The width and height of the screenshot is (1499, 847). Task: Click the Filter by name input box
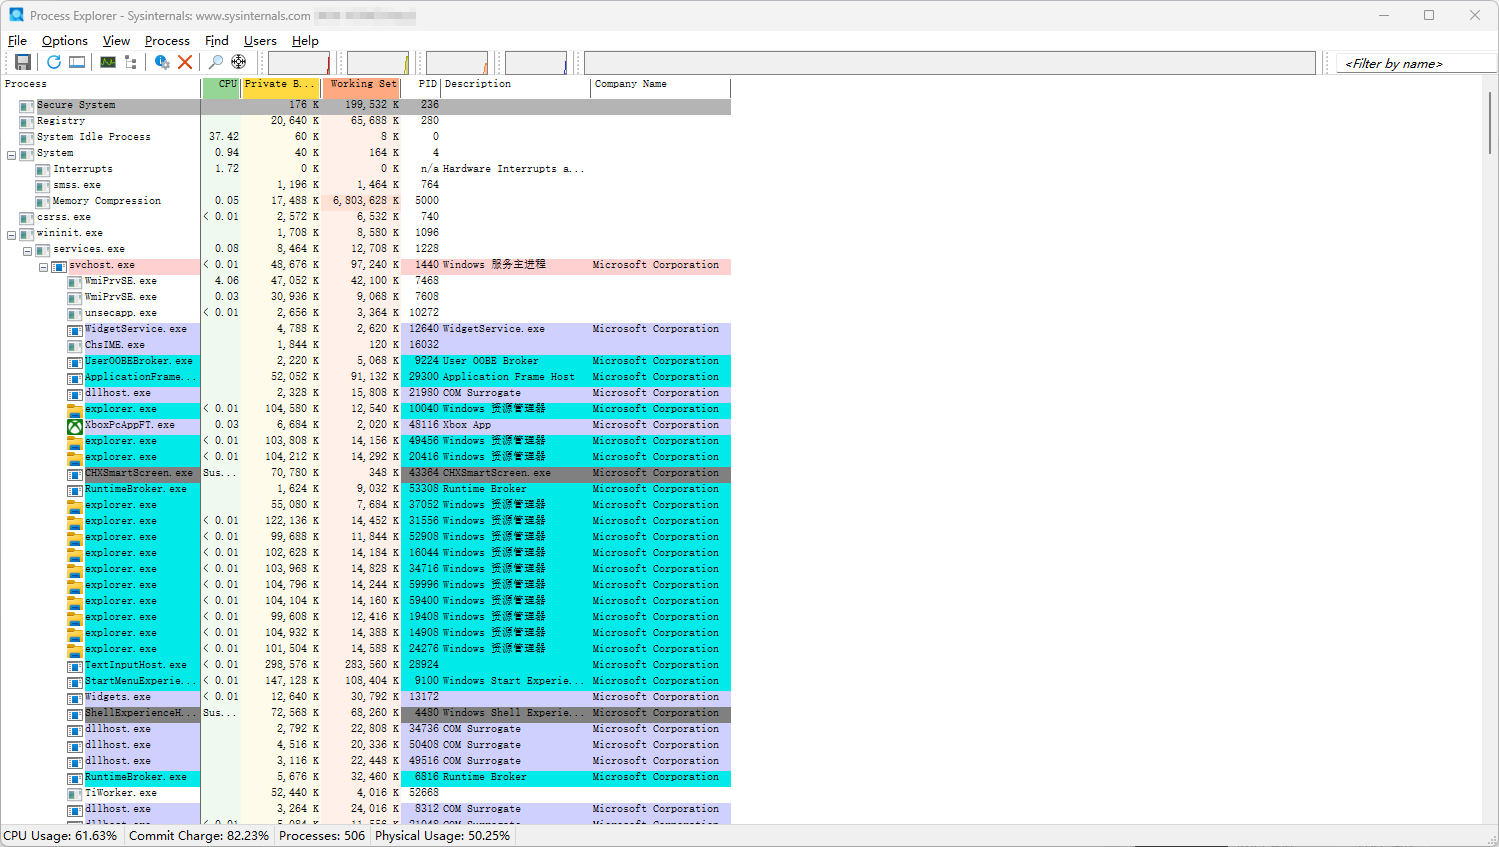(x=1413, y=62)
